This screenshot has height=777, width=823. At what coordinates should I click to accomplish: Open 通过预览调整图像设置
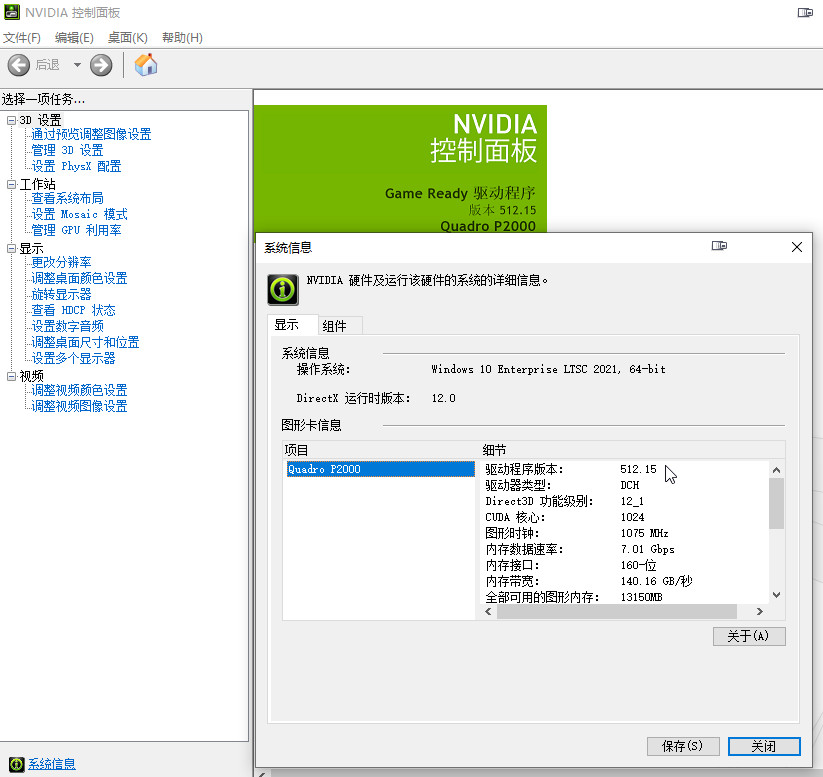click(91, 134)
